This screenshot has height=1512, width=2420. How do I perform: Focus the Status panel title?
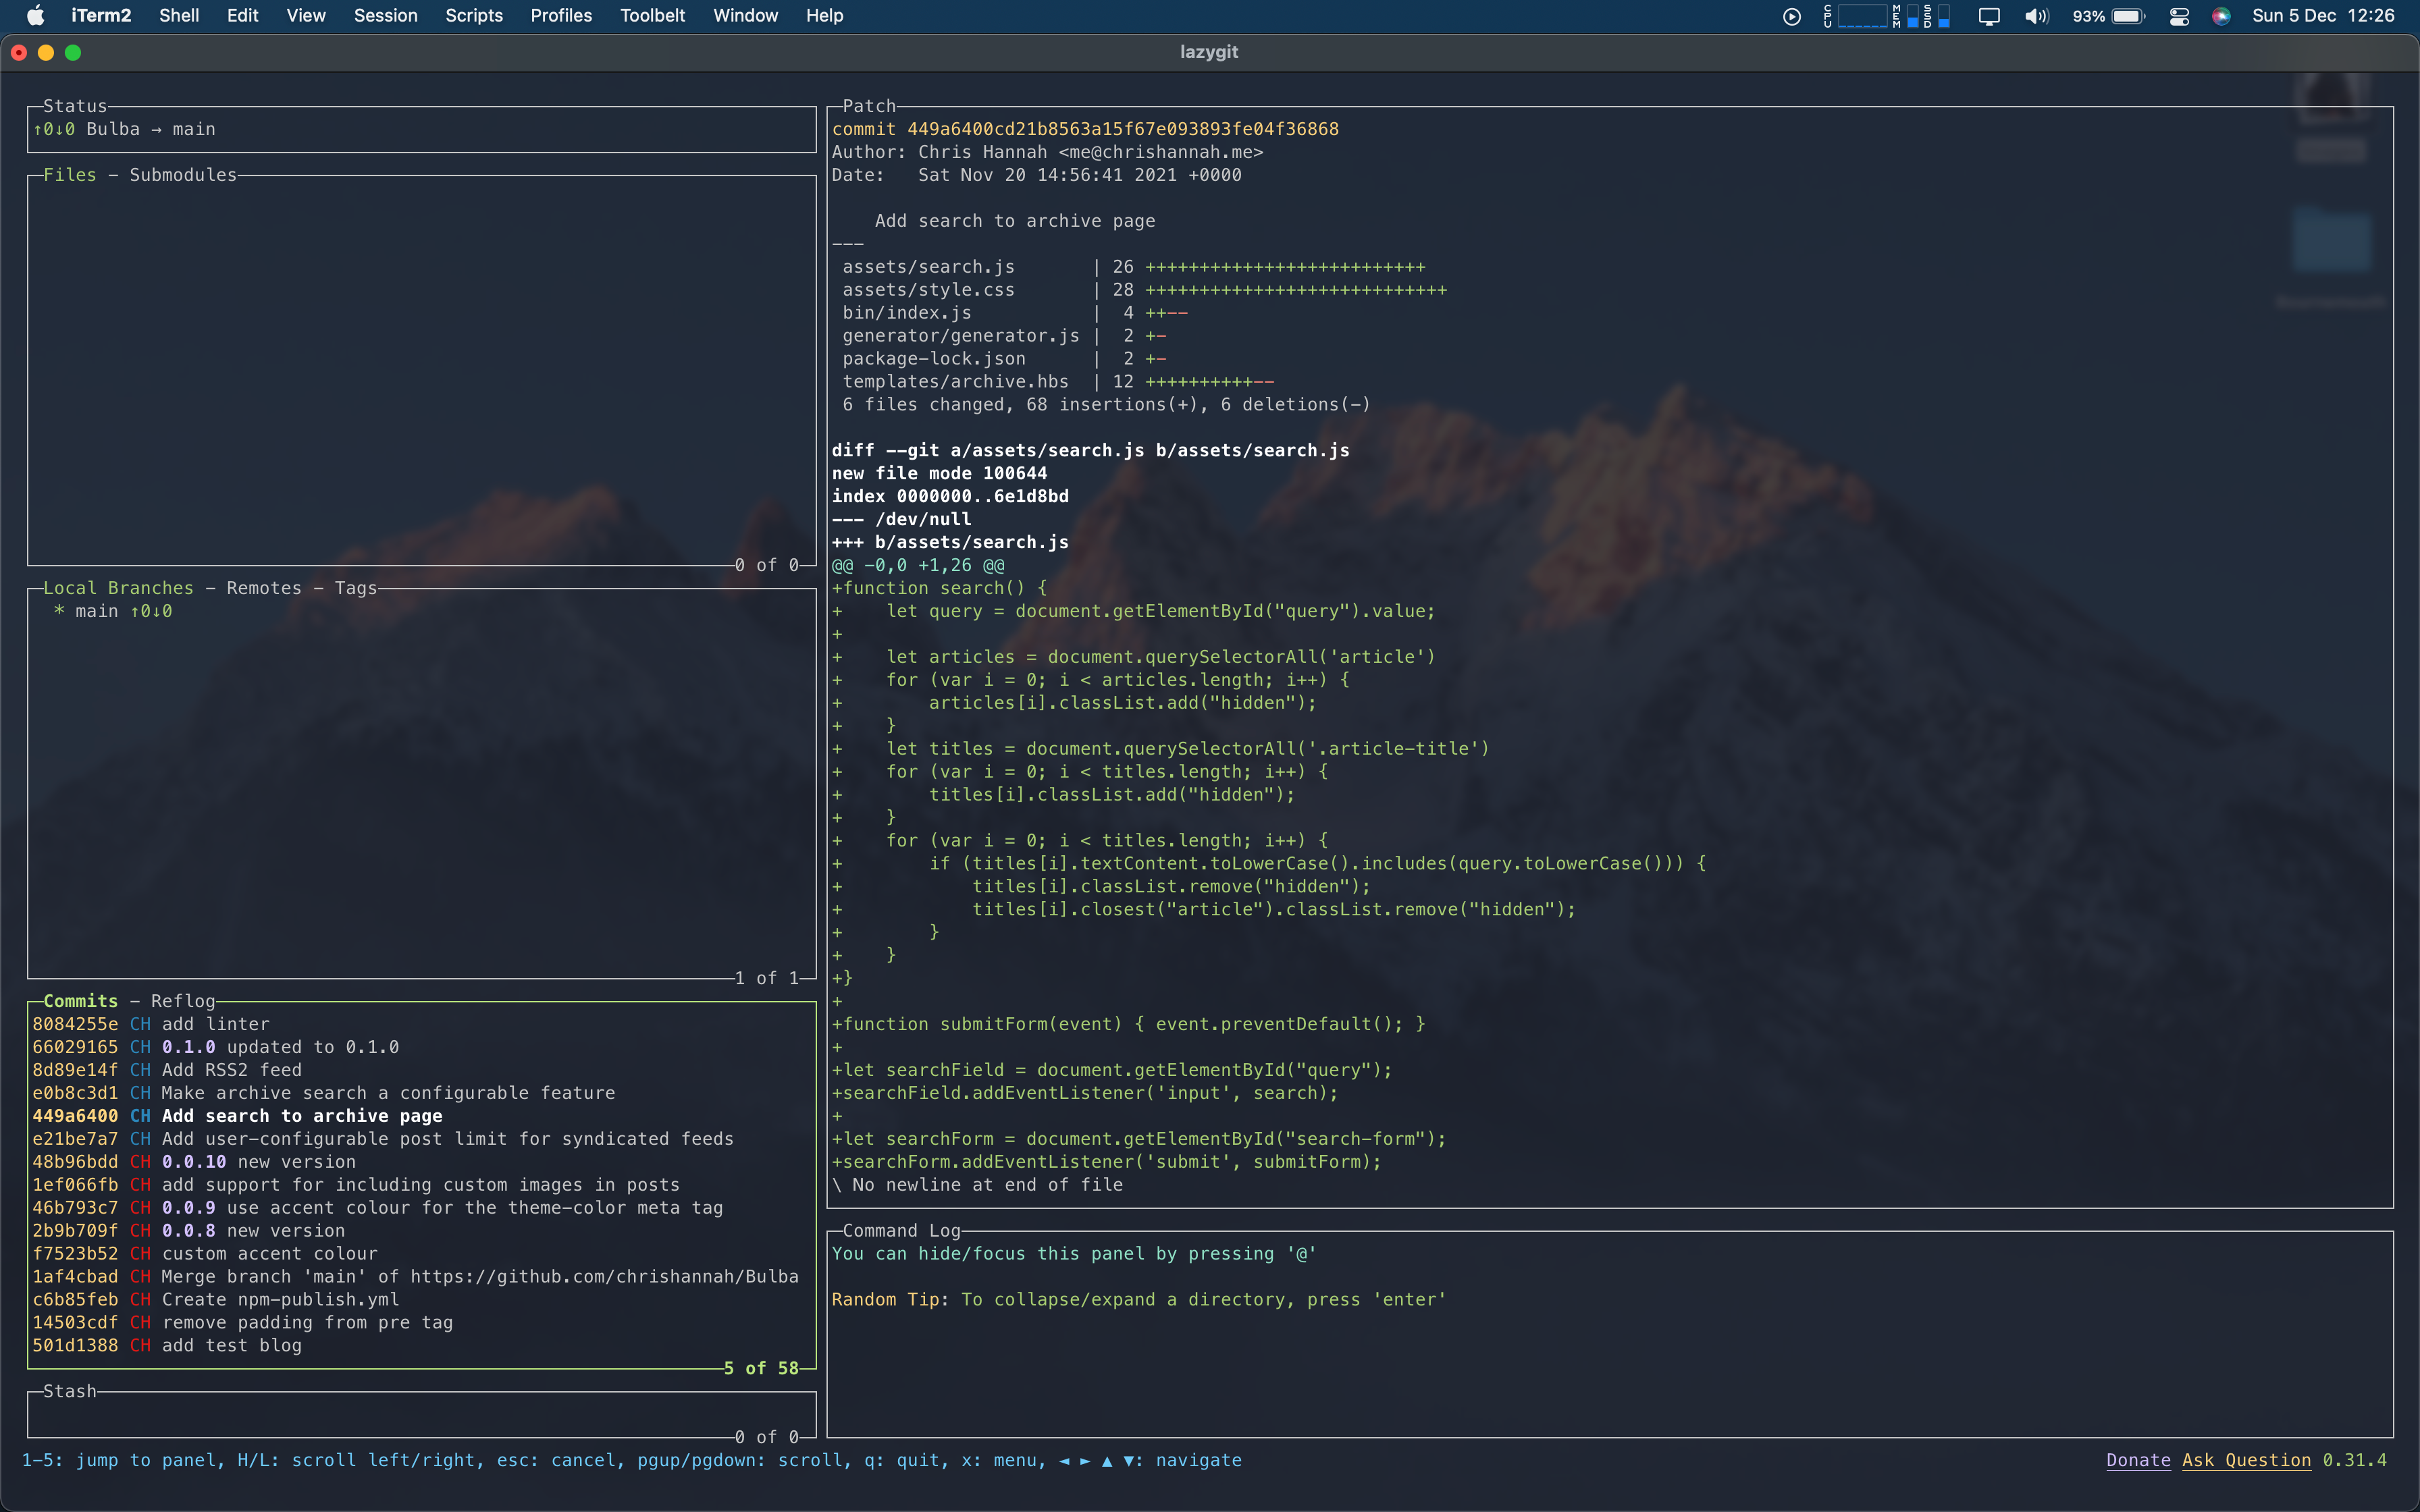(x=75, y=106)
